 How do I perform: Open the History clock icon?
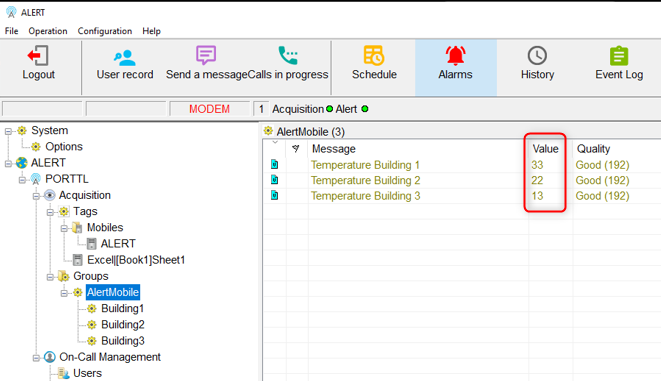pyautogui.click(x=537, y=56)
